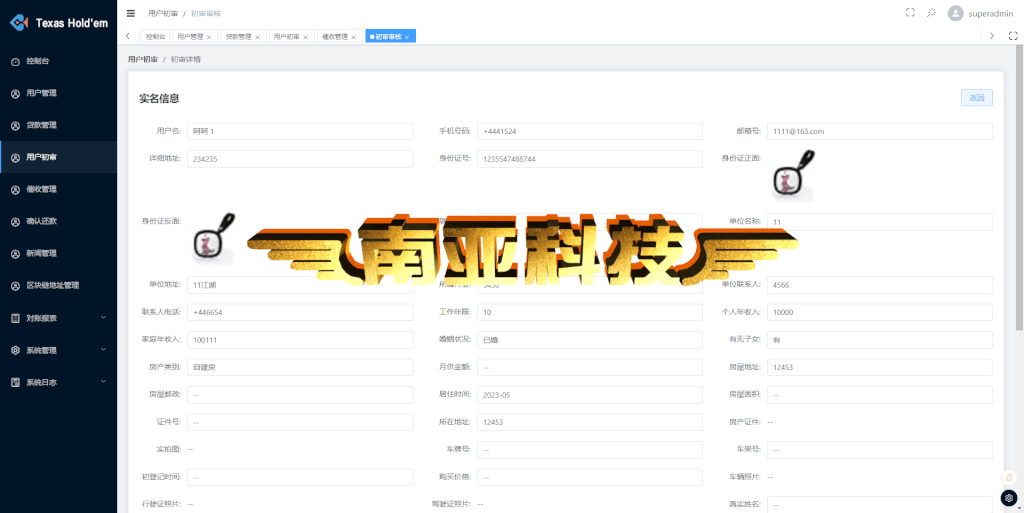Click the page vertical scrollbar

[1021, 189]
